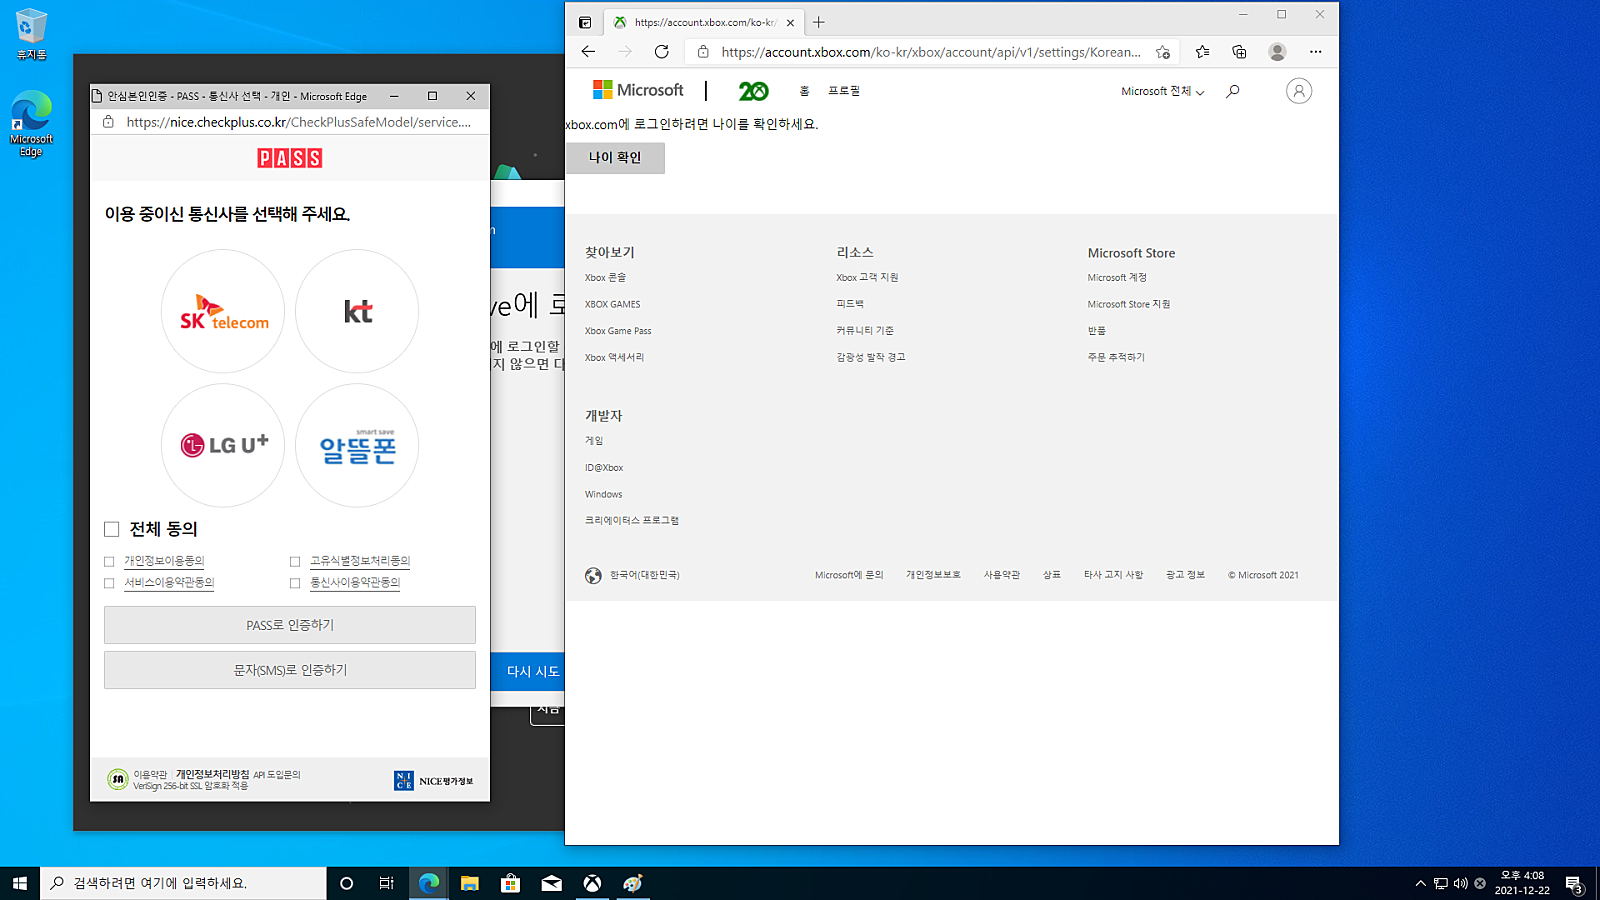Open 주문 추적하기 link
Screen dimensions: 1600x900
pos(1116,357)
